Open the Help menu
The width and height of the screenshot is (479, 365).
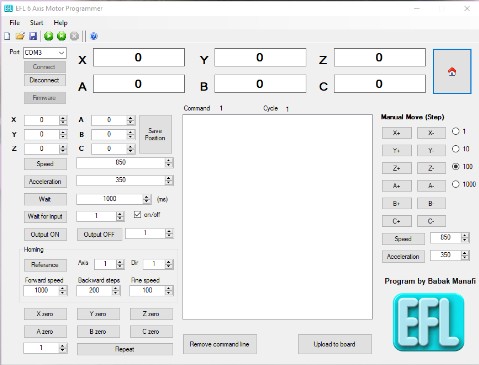click(x=60, y=23)
